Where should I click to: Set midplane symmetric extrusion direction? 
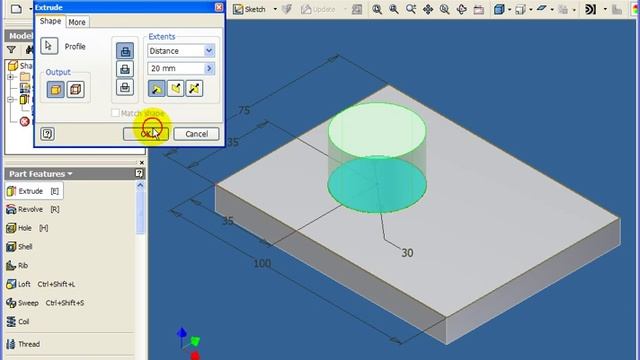click(x=194, y=88)
